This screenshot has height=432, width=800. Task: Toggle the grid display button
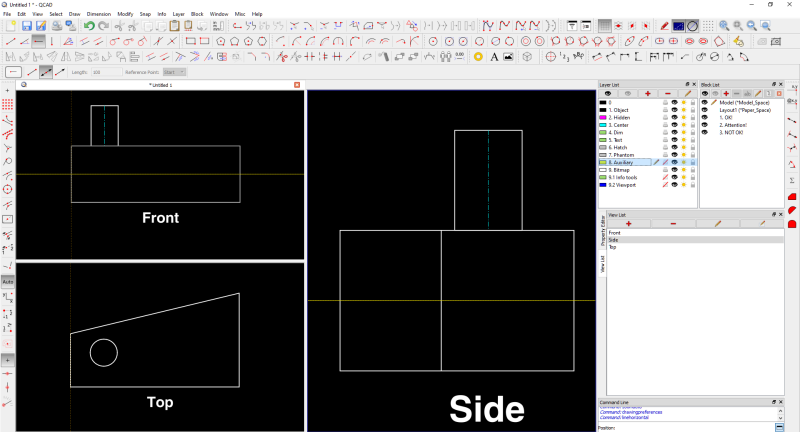[x=605, y=26]
